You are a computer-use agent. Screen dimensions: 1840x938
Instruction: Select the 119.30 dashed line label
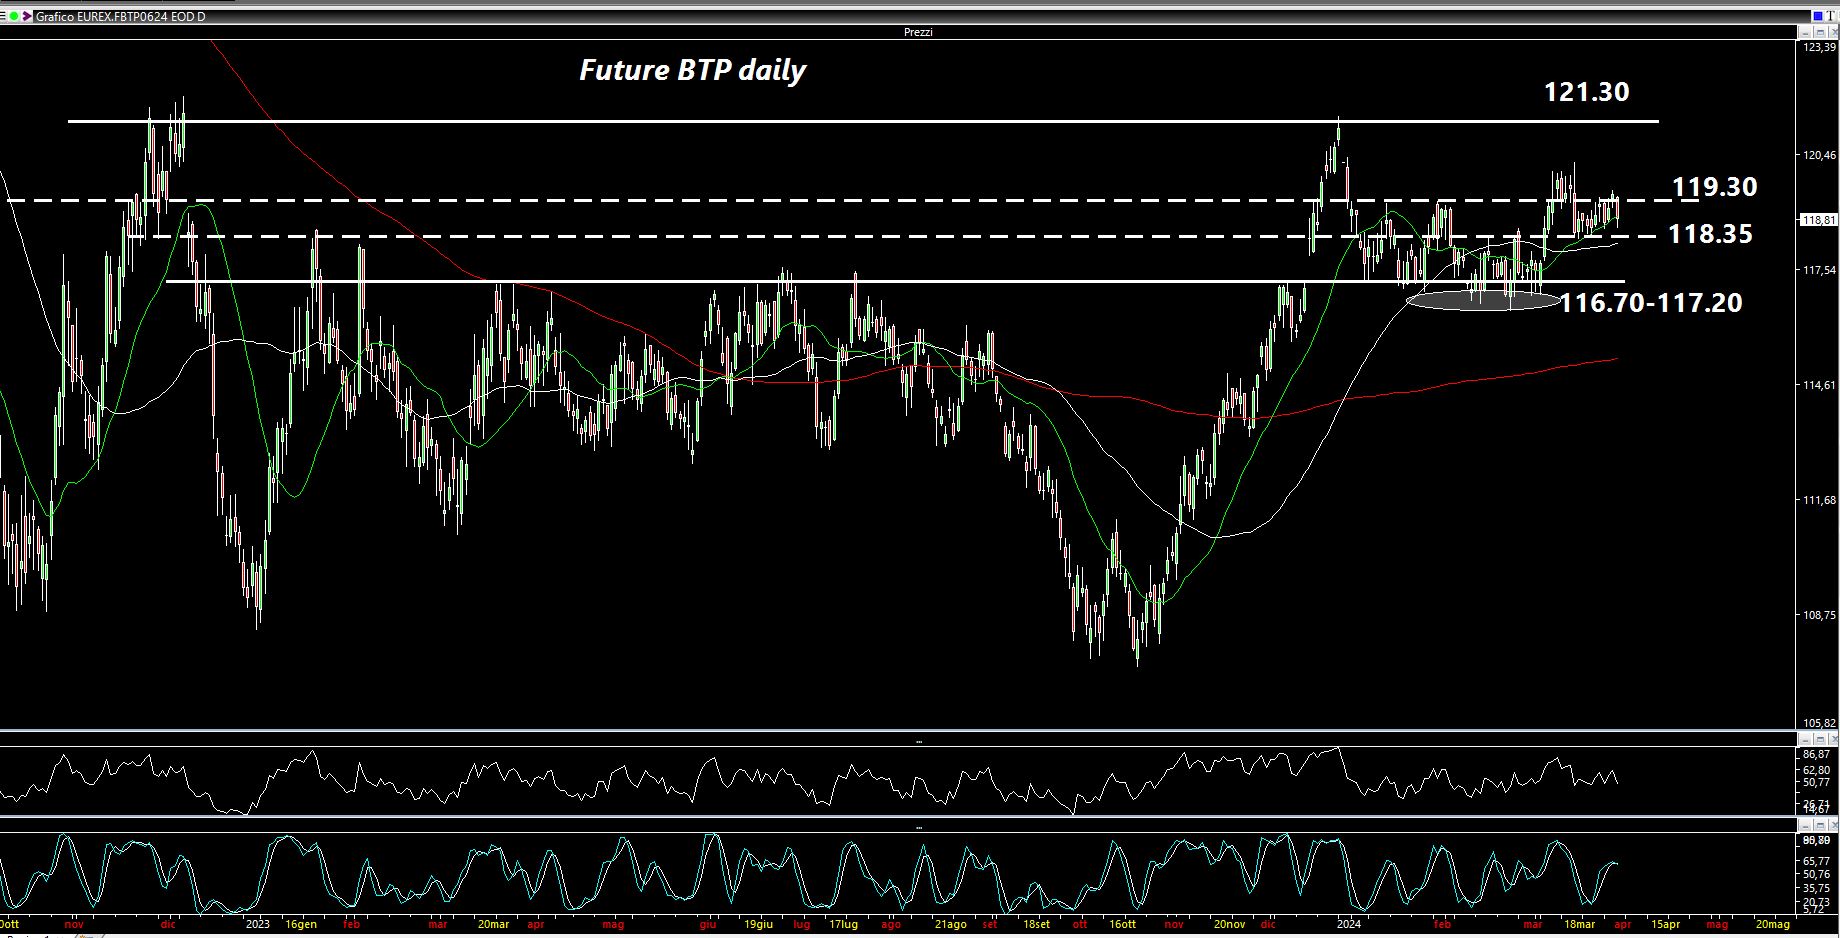tap(1714, 187)
